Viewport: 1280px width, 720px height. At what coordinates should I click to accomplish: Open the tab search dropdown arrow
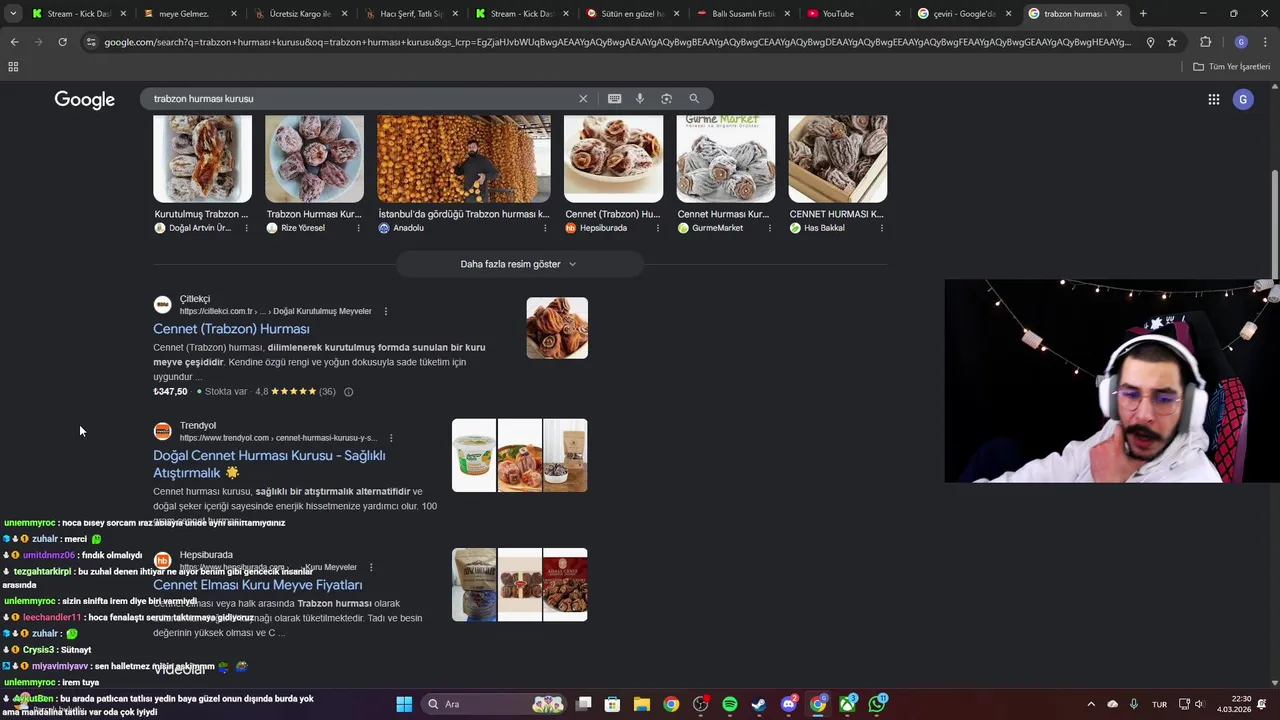click(13, 14)
